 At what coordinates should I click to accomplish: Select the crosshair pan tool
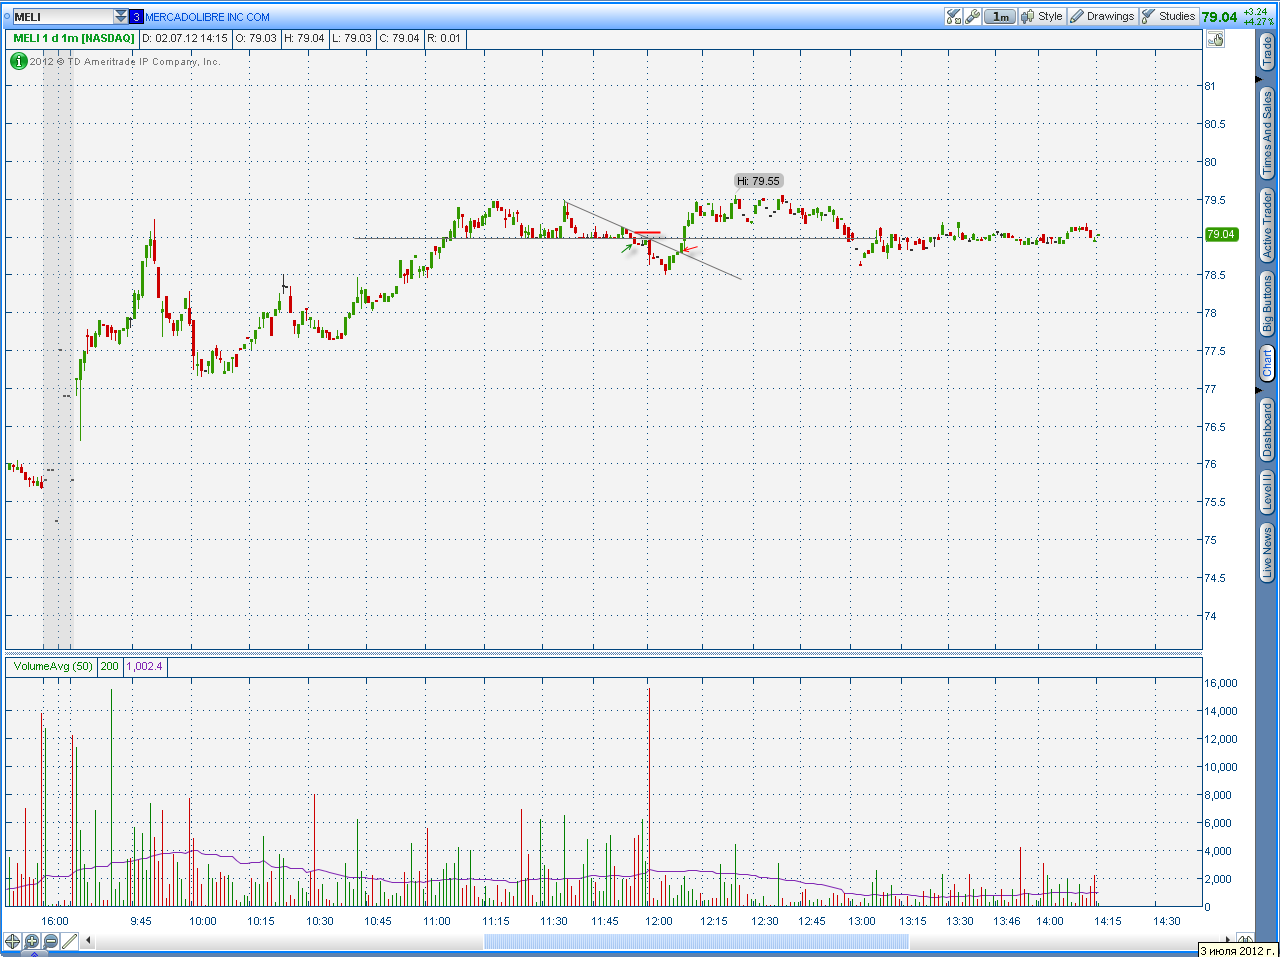(13, 941)
